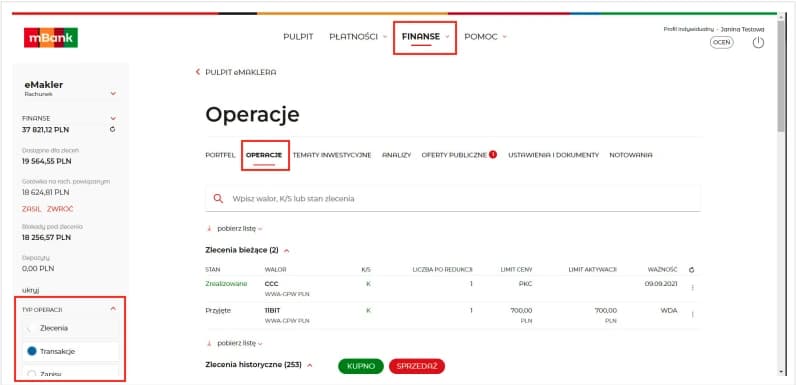Open pobierz listę above Zlecenia historyczne

pyautogui.click(x=236, y=343)
